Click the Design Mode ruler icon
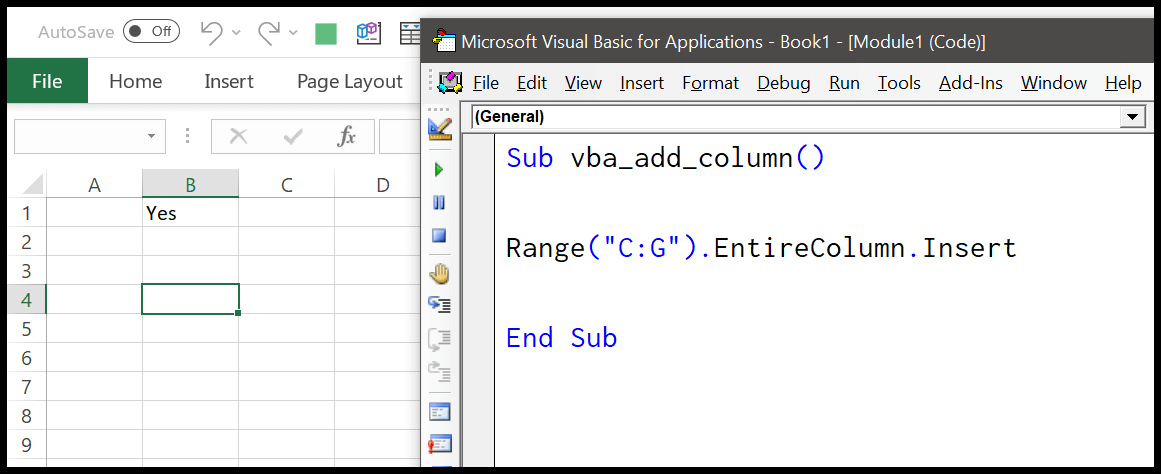This screenshot has height=474, width=1161. point(439,127)
